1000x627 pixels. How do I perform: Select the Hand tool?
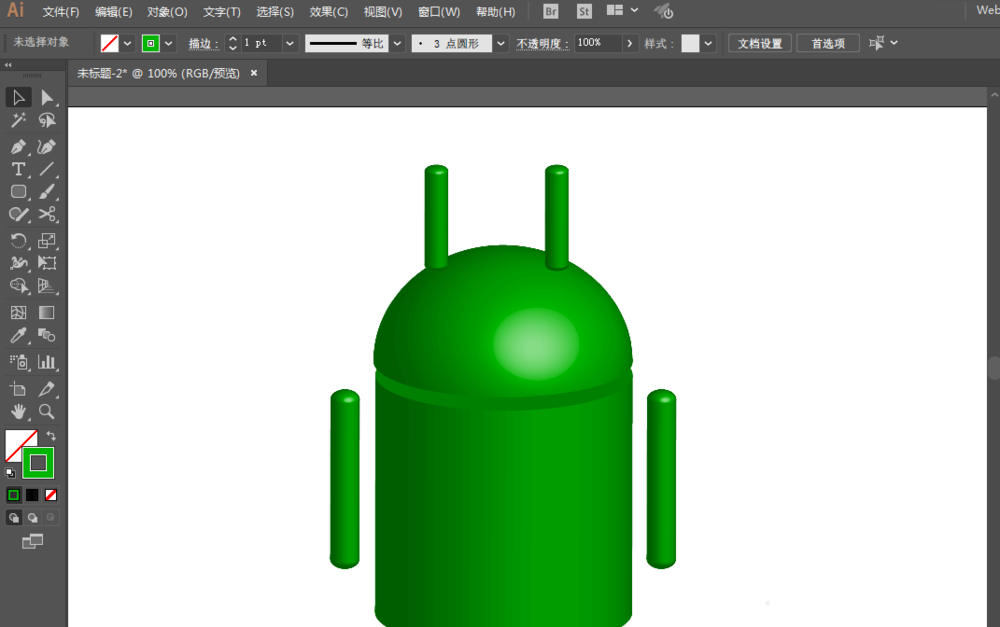pos(18,412)
